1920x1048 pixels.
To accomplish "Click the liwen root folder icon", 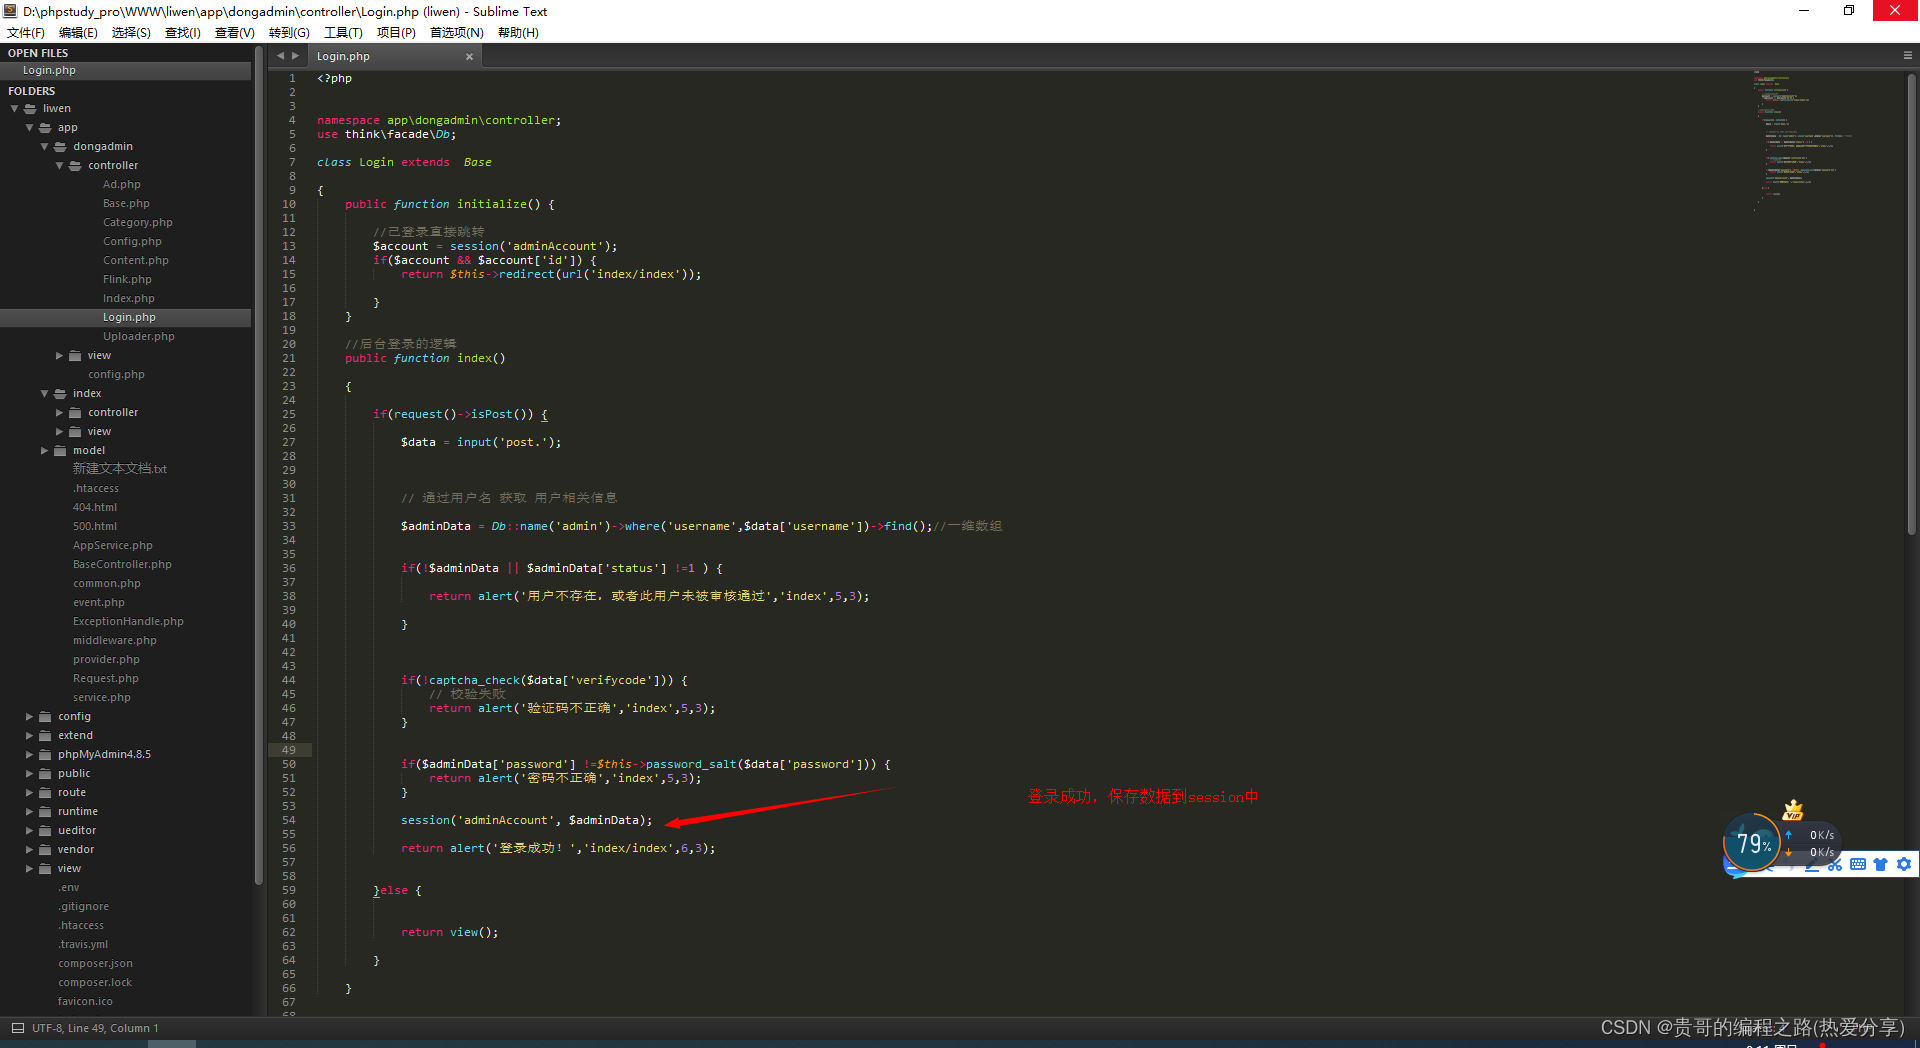I will pyautogui.click(x=30, y=109).
